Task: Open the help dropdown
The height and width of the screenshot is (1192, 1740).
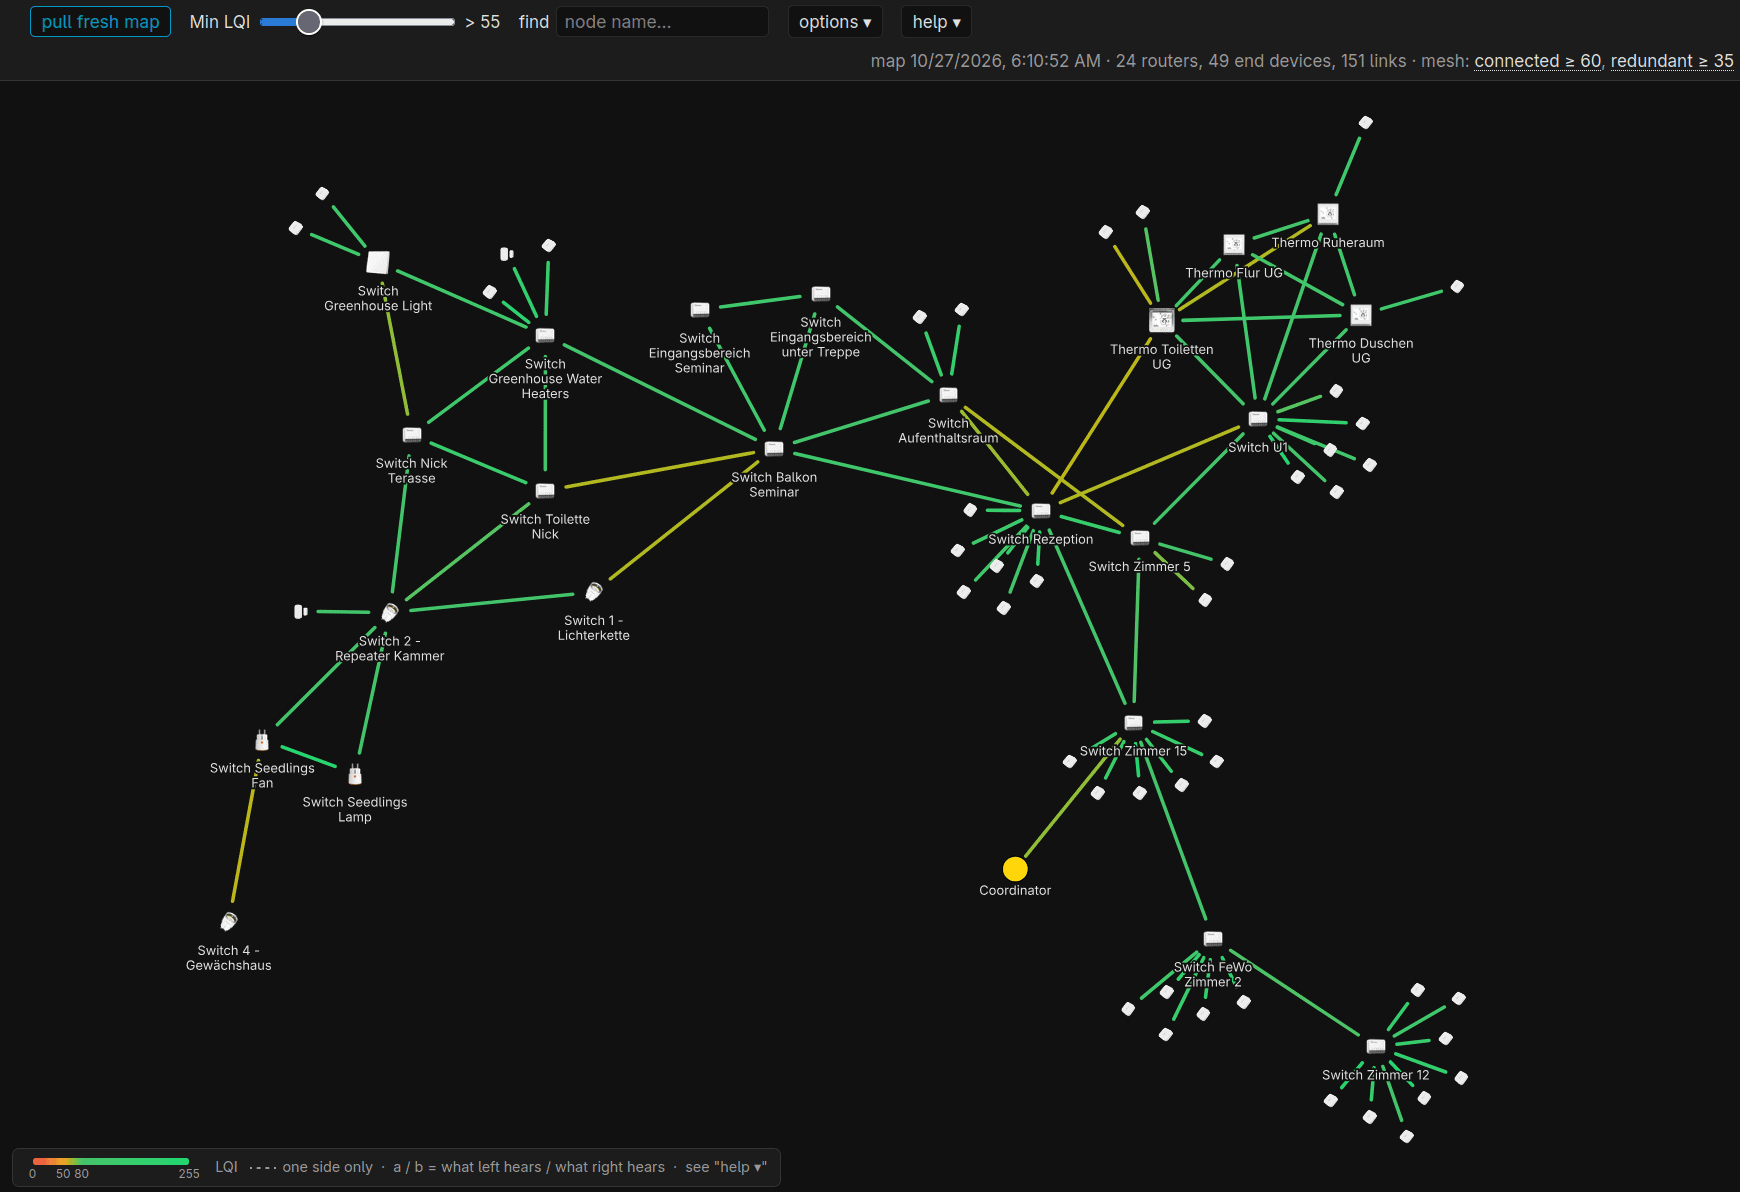Action: pos(936,22)
